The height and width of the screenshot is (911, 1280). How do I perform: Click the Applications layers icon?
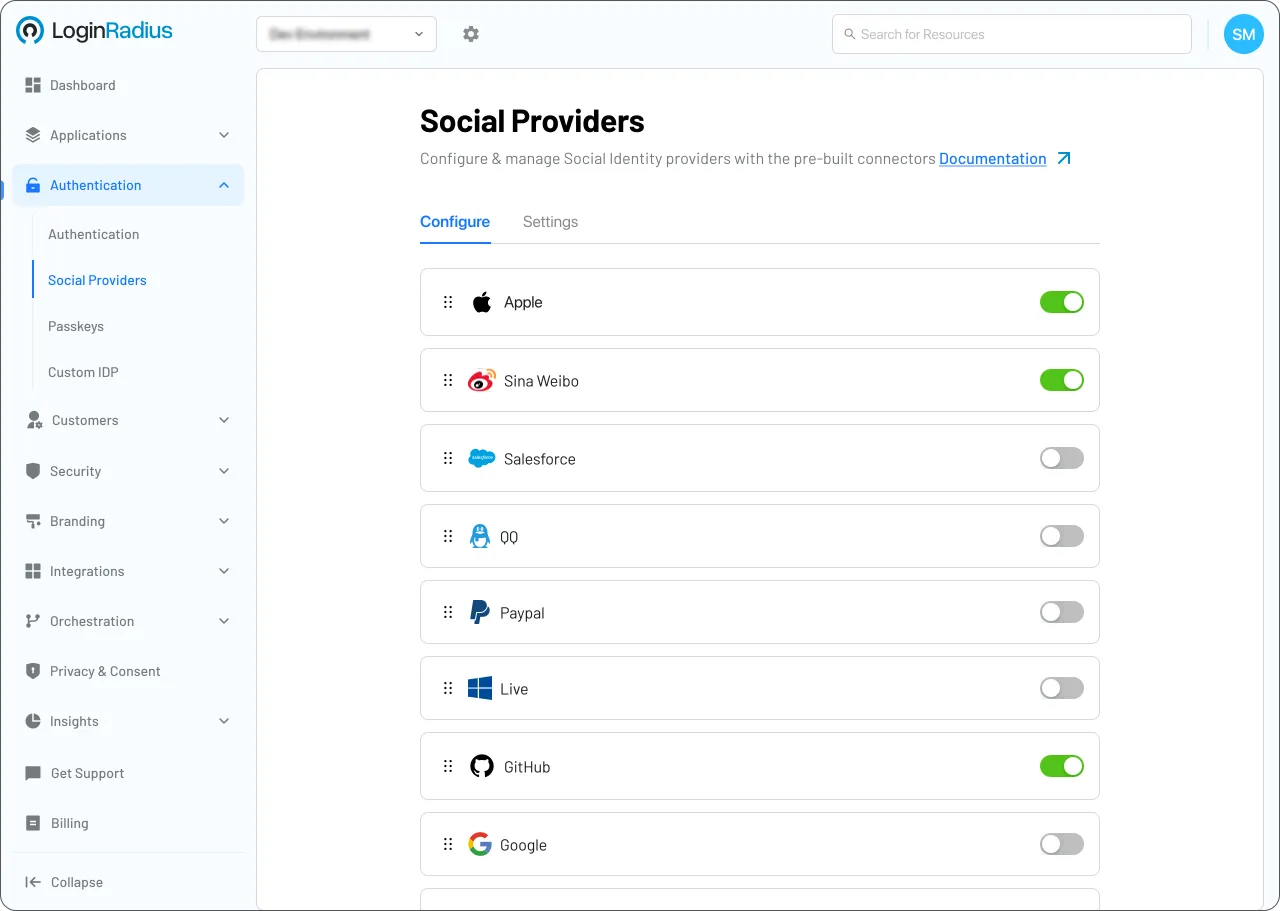coord(33,135)
